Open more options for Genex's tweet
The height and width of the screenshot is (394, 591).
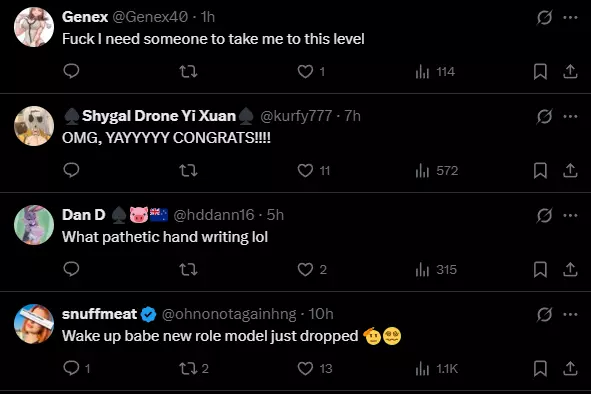tap(570, 17)
